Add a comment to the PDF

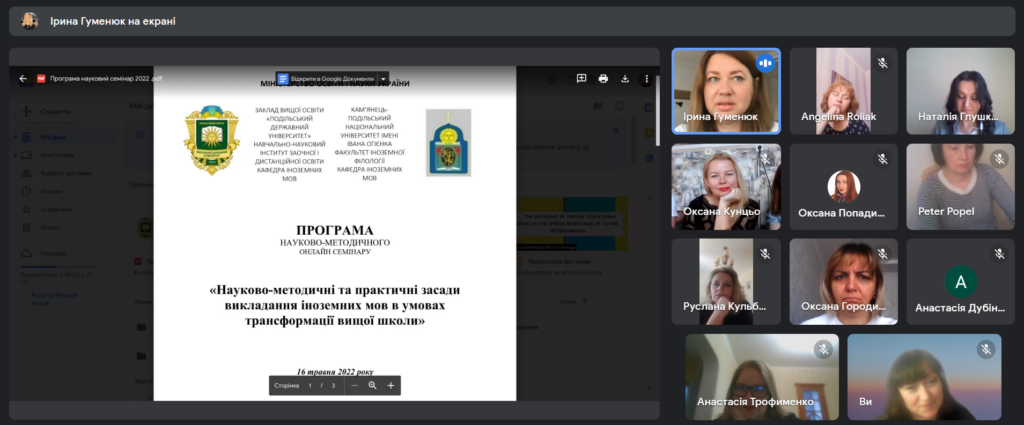click(581, 78)
